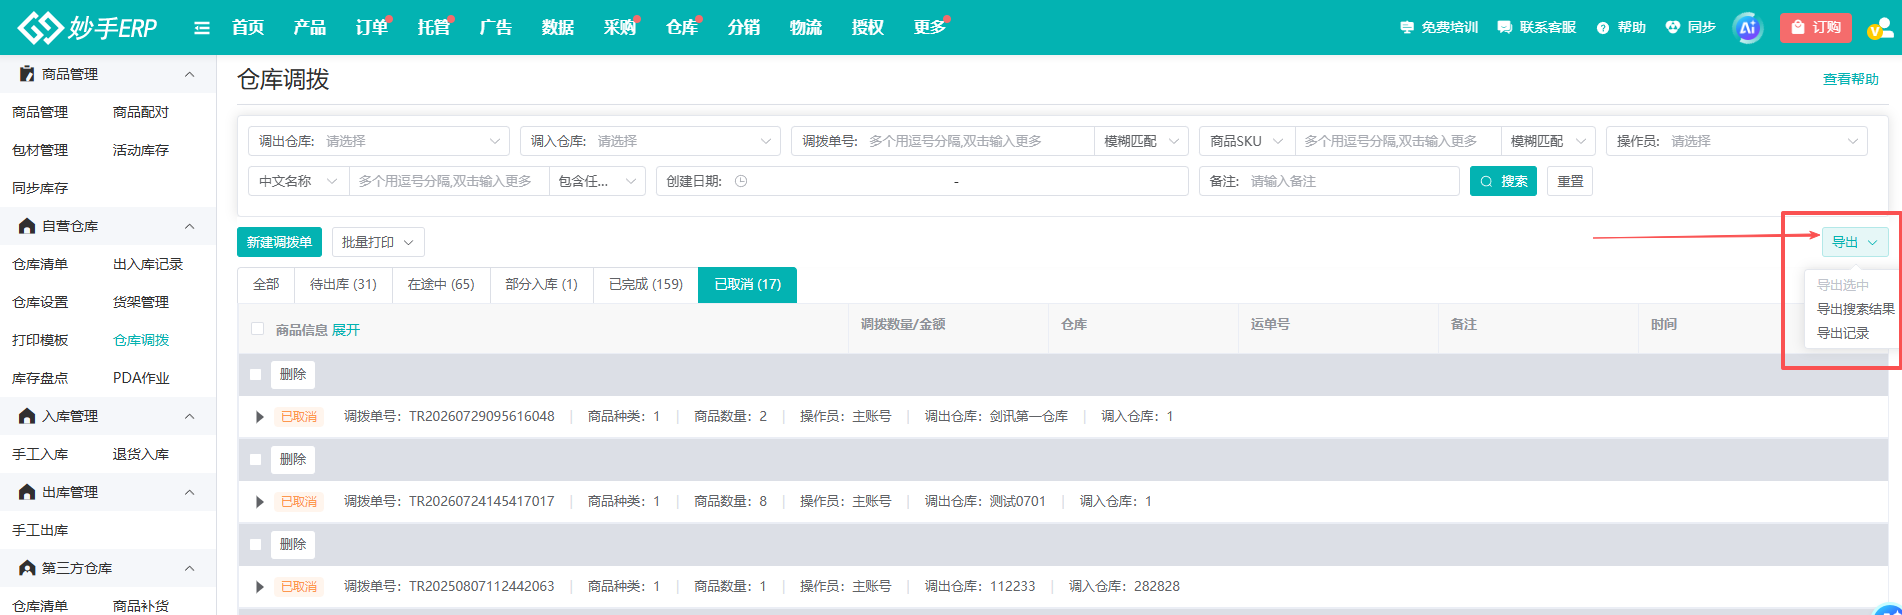Open 货架管理 in the sidebar
The height and width of the screenshot is (615, 1902).
(141, 302)
